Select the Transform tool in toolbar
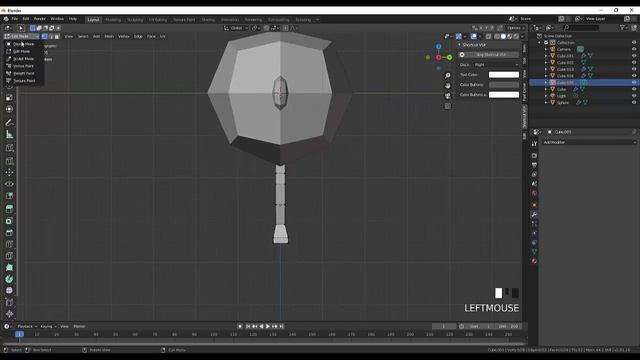640x360 pixels. [9, 109]
